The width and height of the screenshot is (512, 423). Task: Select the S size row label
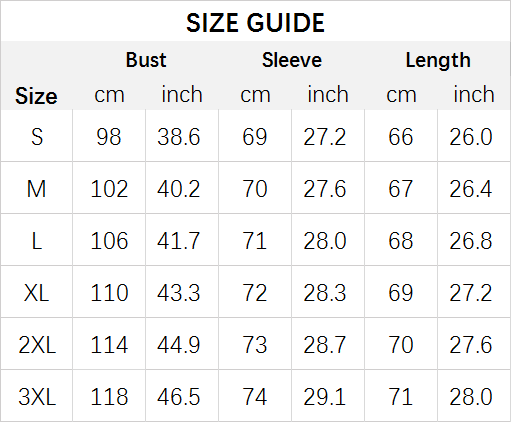click(37, 137)
